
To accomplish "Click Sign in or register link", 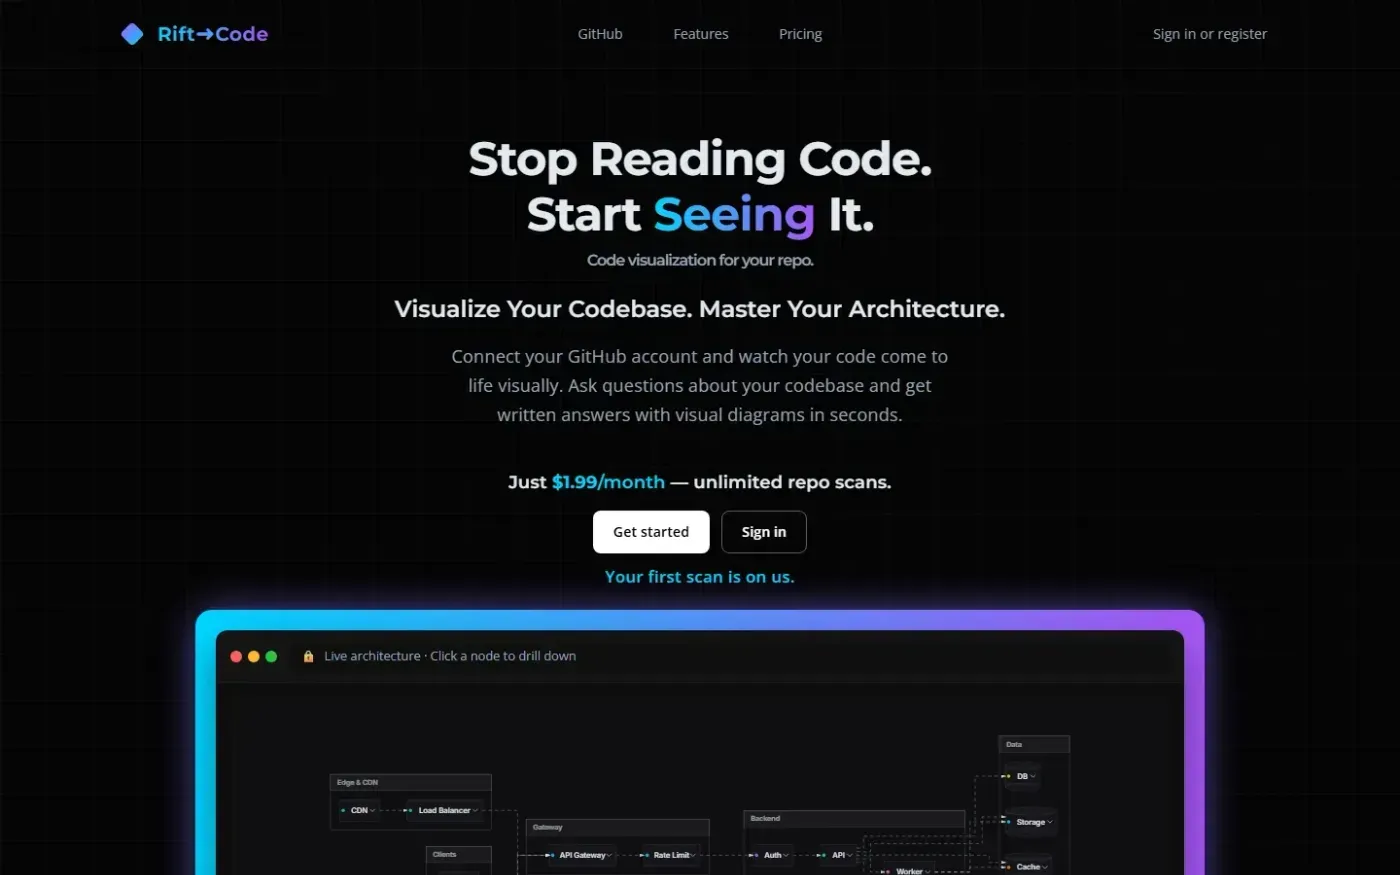I will (1210, 34).
